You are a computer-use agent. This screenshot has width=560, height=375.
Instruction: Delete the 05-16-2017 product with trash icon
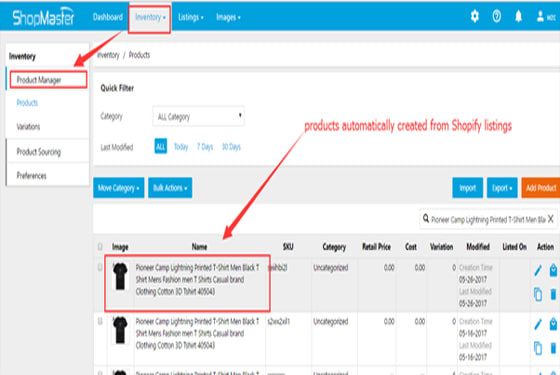tap(553, 348)
